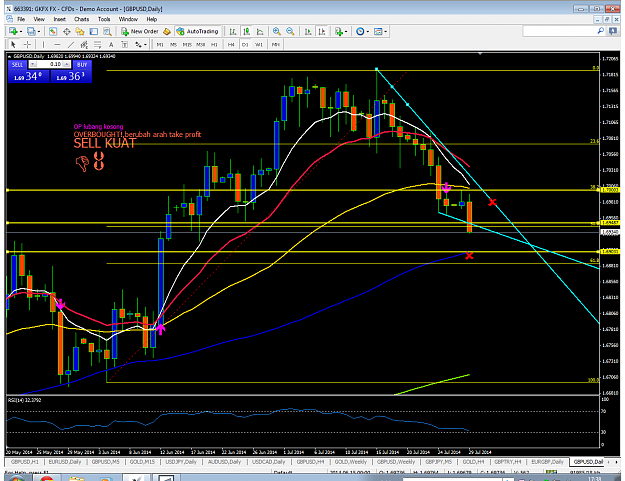This screenshot has width=625, height=481.
Task: Toggle chart auto scroll icon
Action: (x=308, y=31)
